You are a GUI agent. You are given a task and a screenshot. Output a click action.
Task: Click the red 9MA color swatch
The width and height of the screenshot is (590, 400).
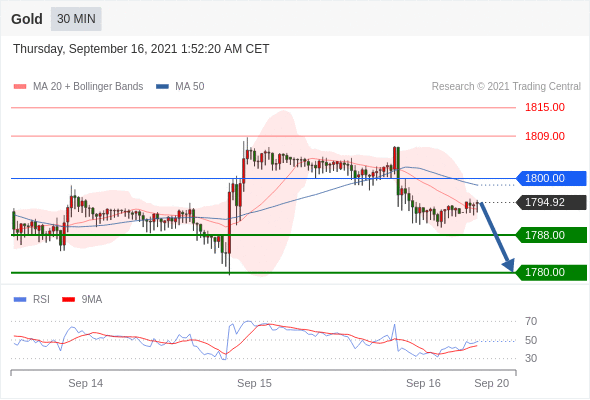[68, 300]
